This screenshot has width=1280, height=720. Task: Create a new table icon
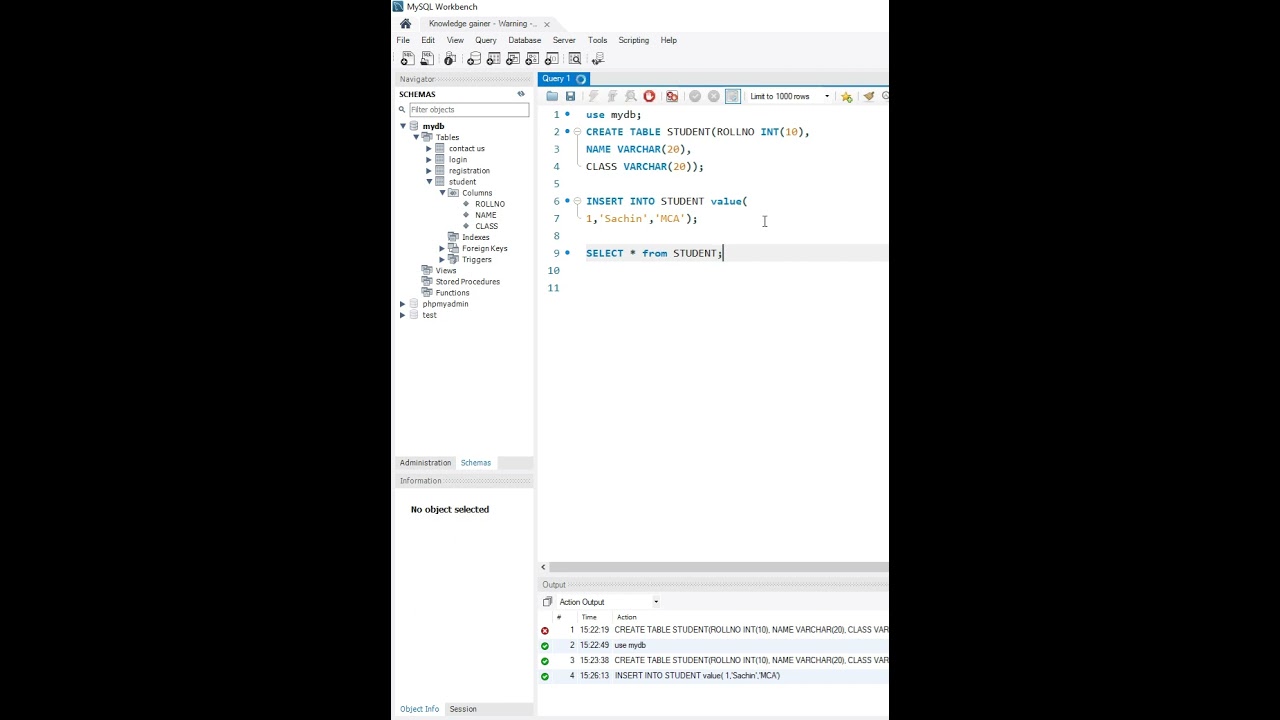click(493, 59)
